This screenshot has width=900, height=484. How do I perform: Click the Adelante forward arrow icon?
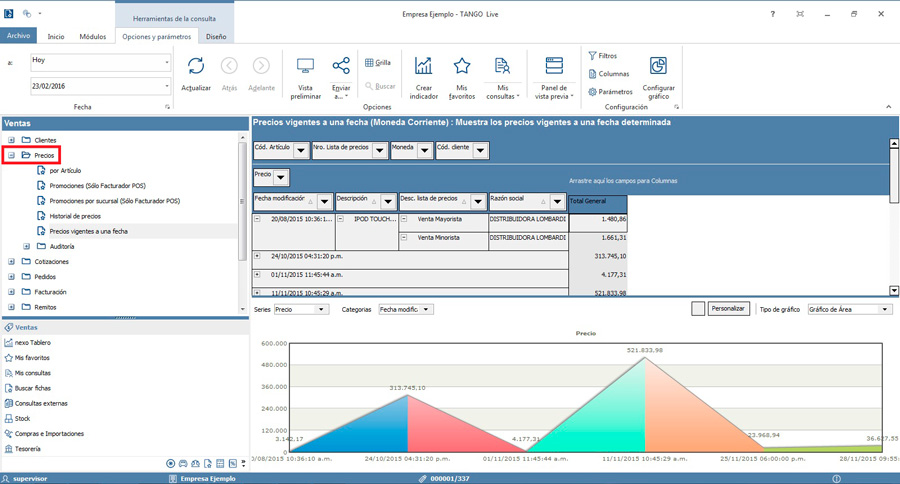[261, 66]
